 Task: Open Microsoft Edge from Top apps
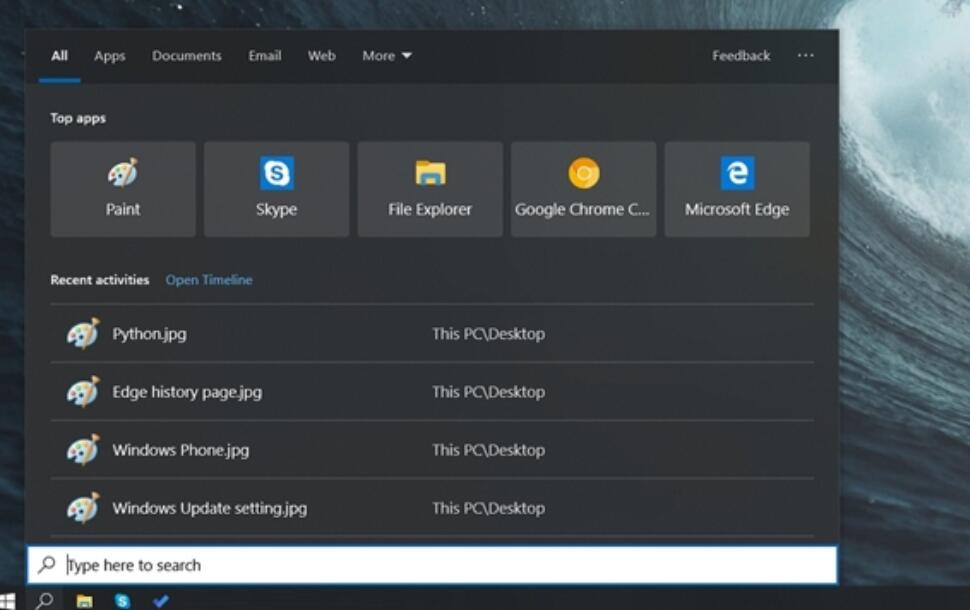tap(737, 189)
